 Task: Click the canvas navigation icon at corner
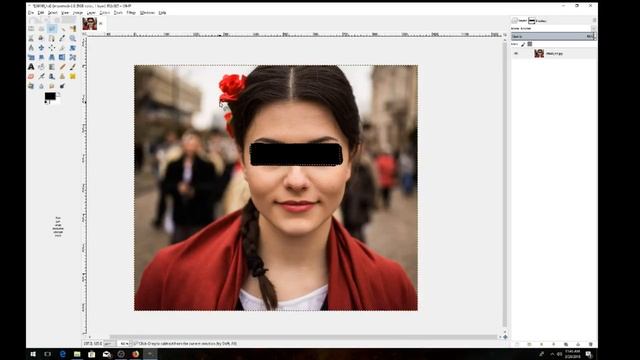[505, 337]
